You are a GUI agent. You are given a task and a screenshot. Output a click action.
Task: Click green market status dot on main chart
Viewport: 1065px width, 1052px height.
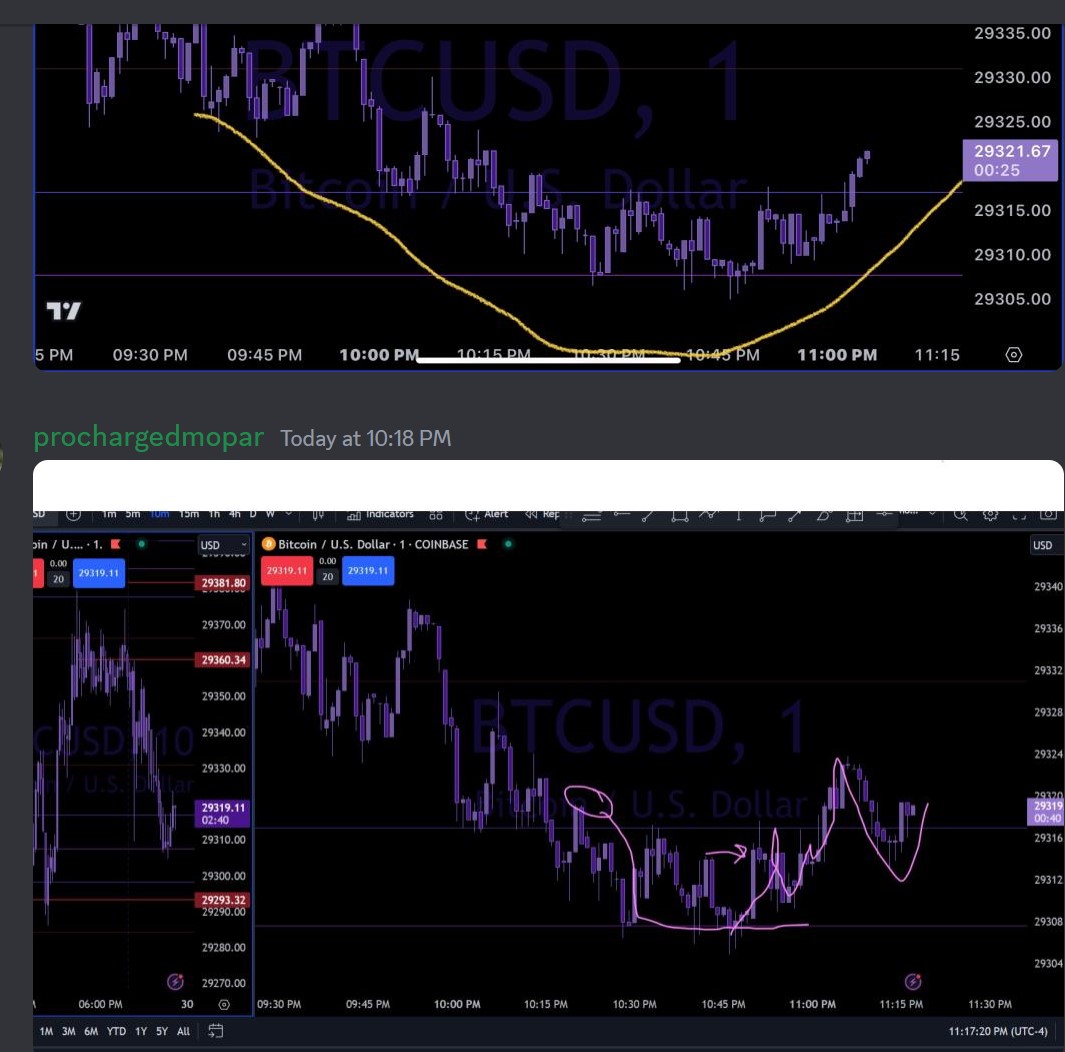tap(508, 544)
